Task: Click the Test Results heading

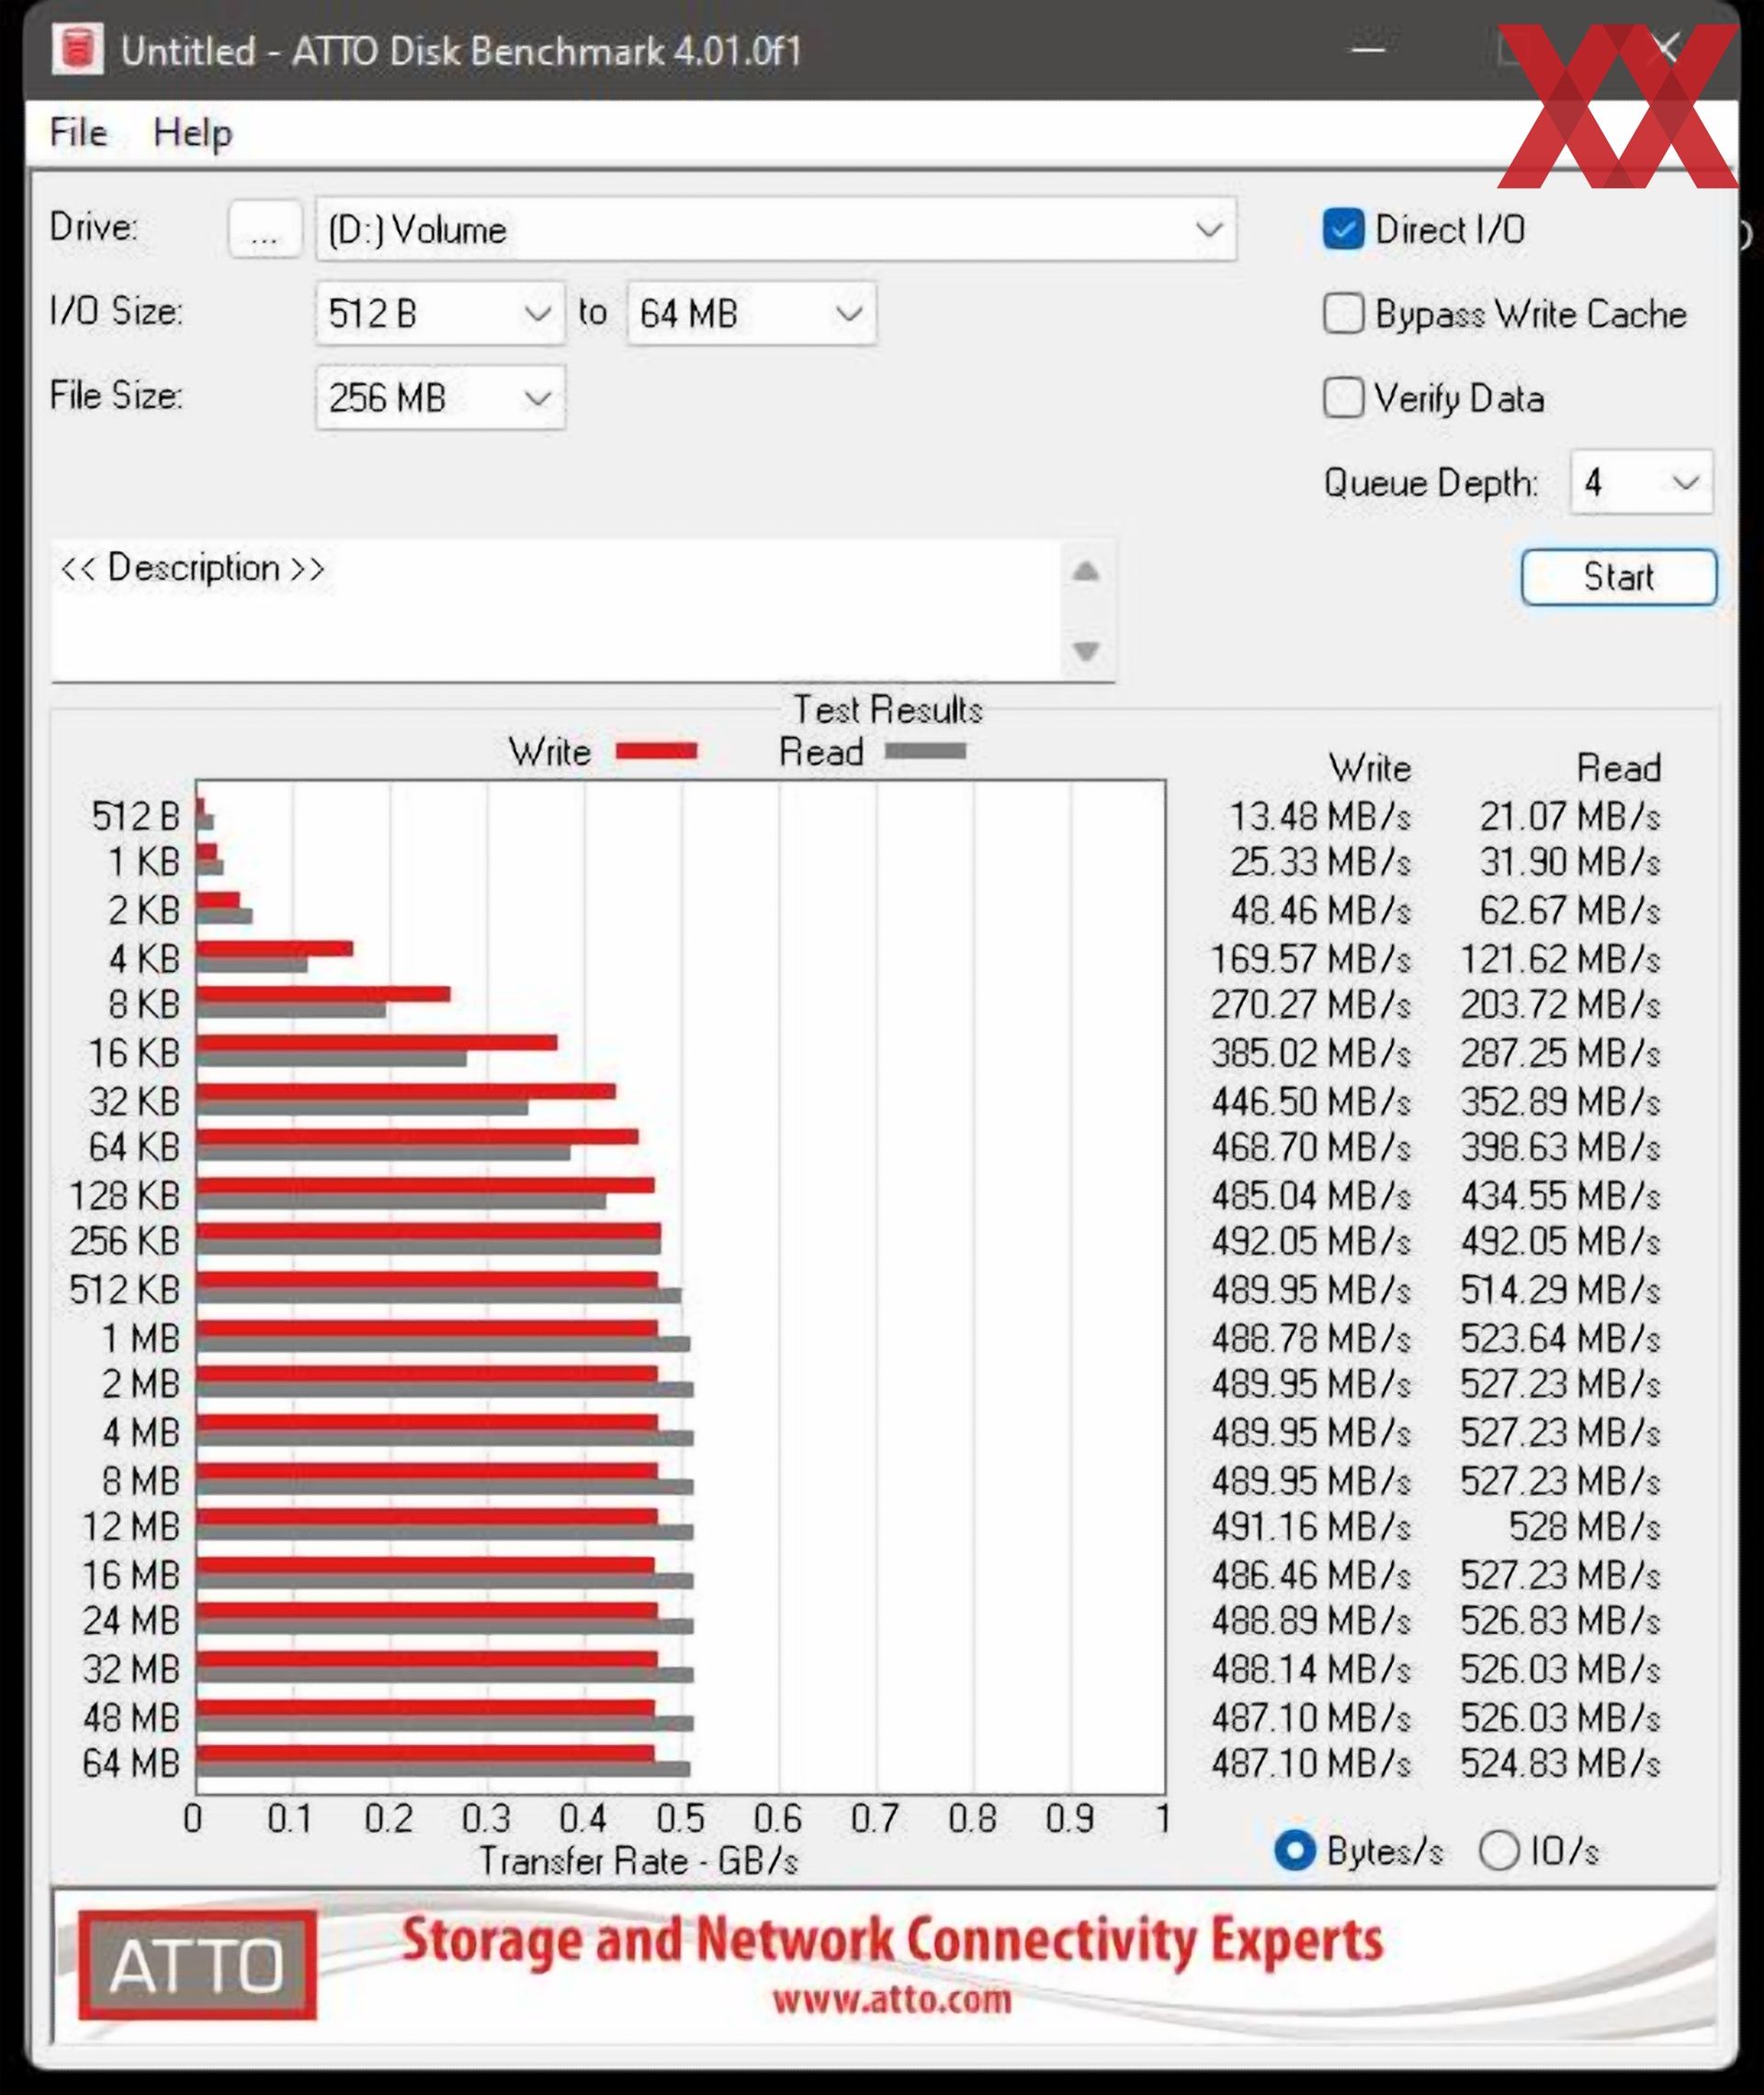Action: point(888,709)
